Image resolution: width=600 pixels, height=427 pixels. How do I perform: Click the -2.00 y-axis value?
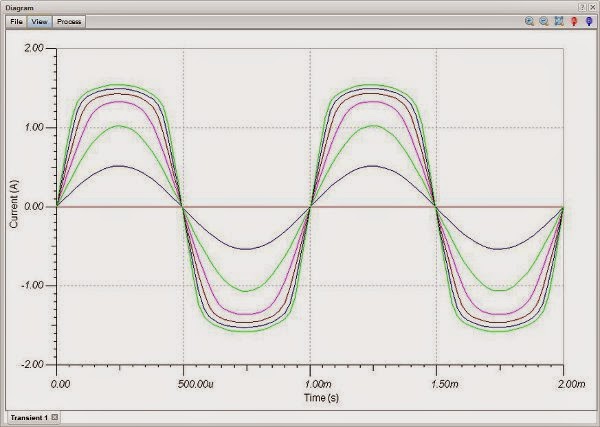[x=32, y=364]
